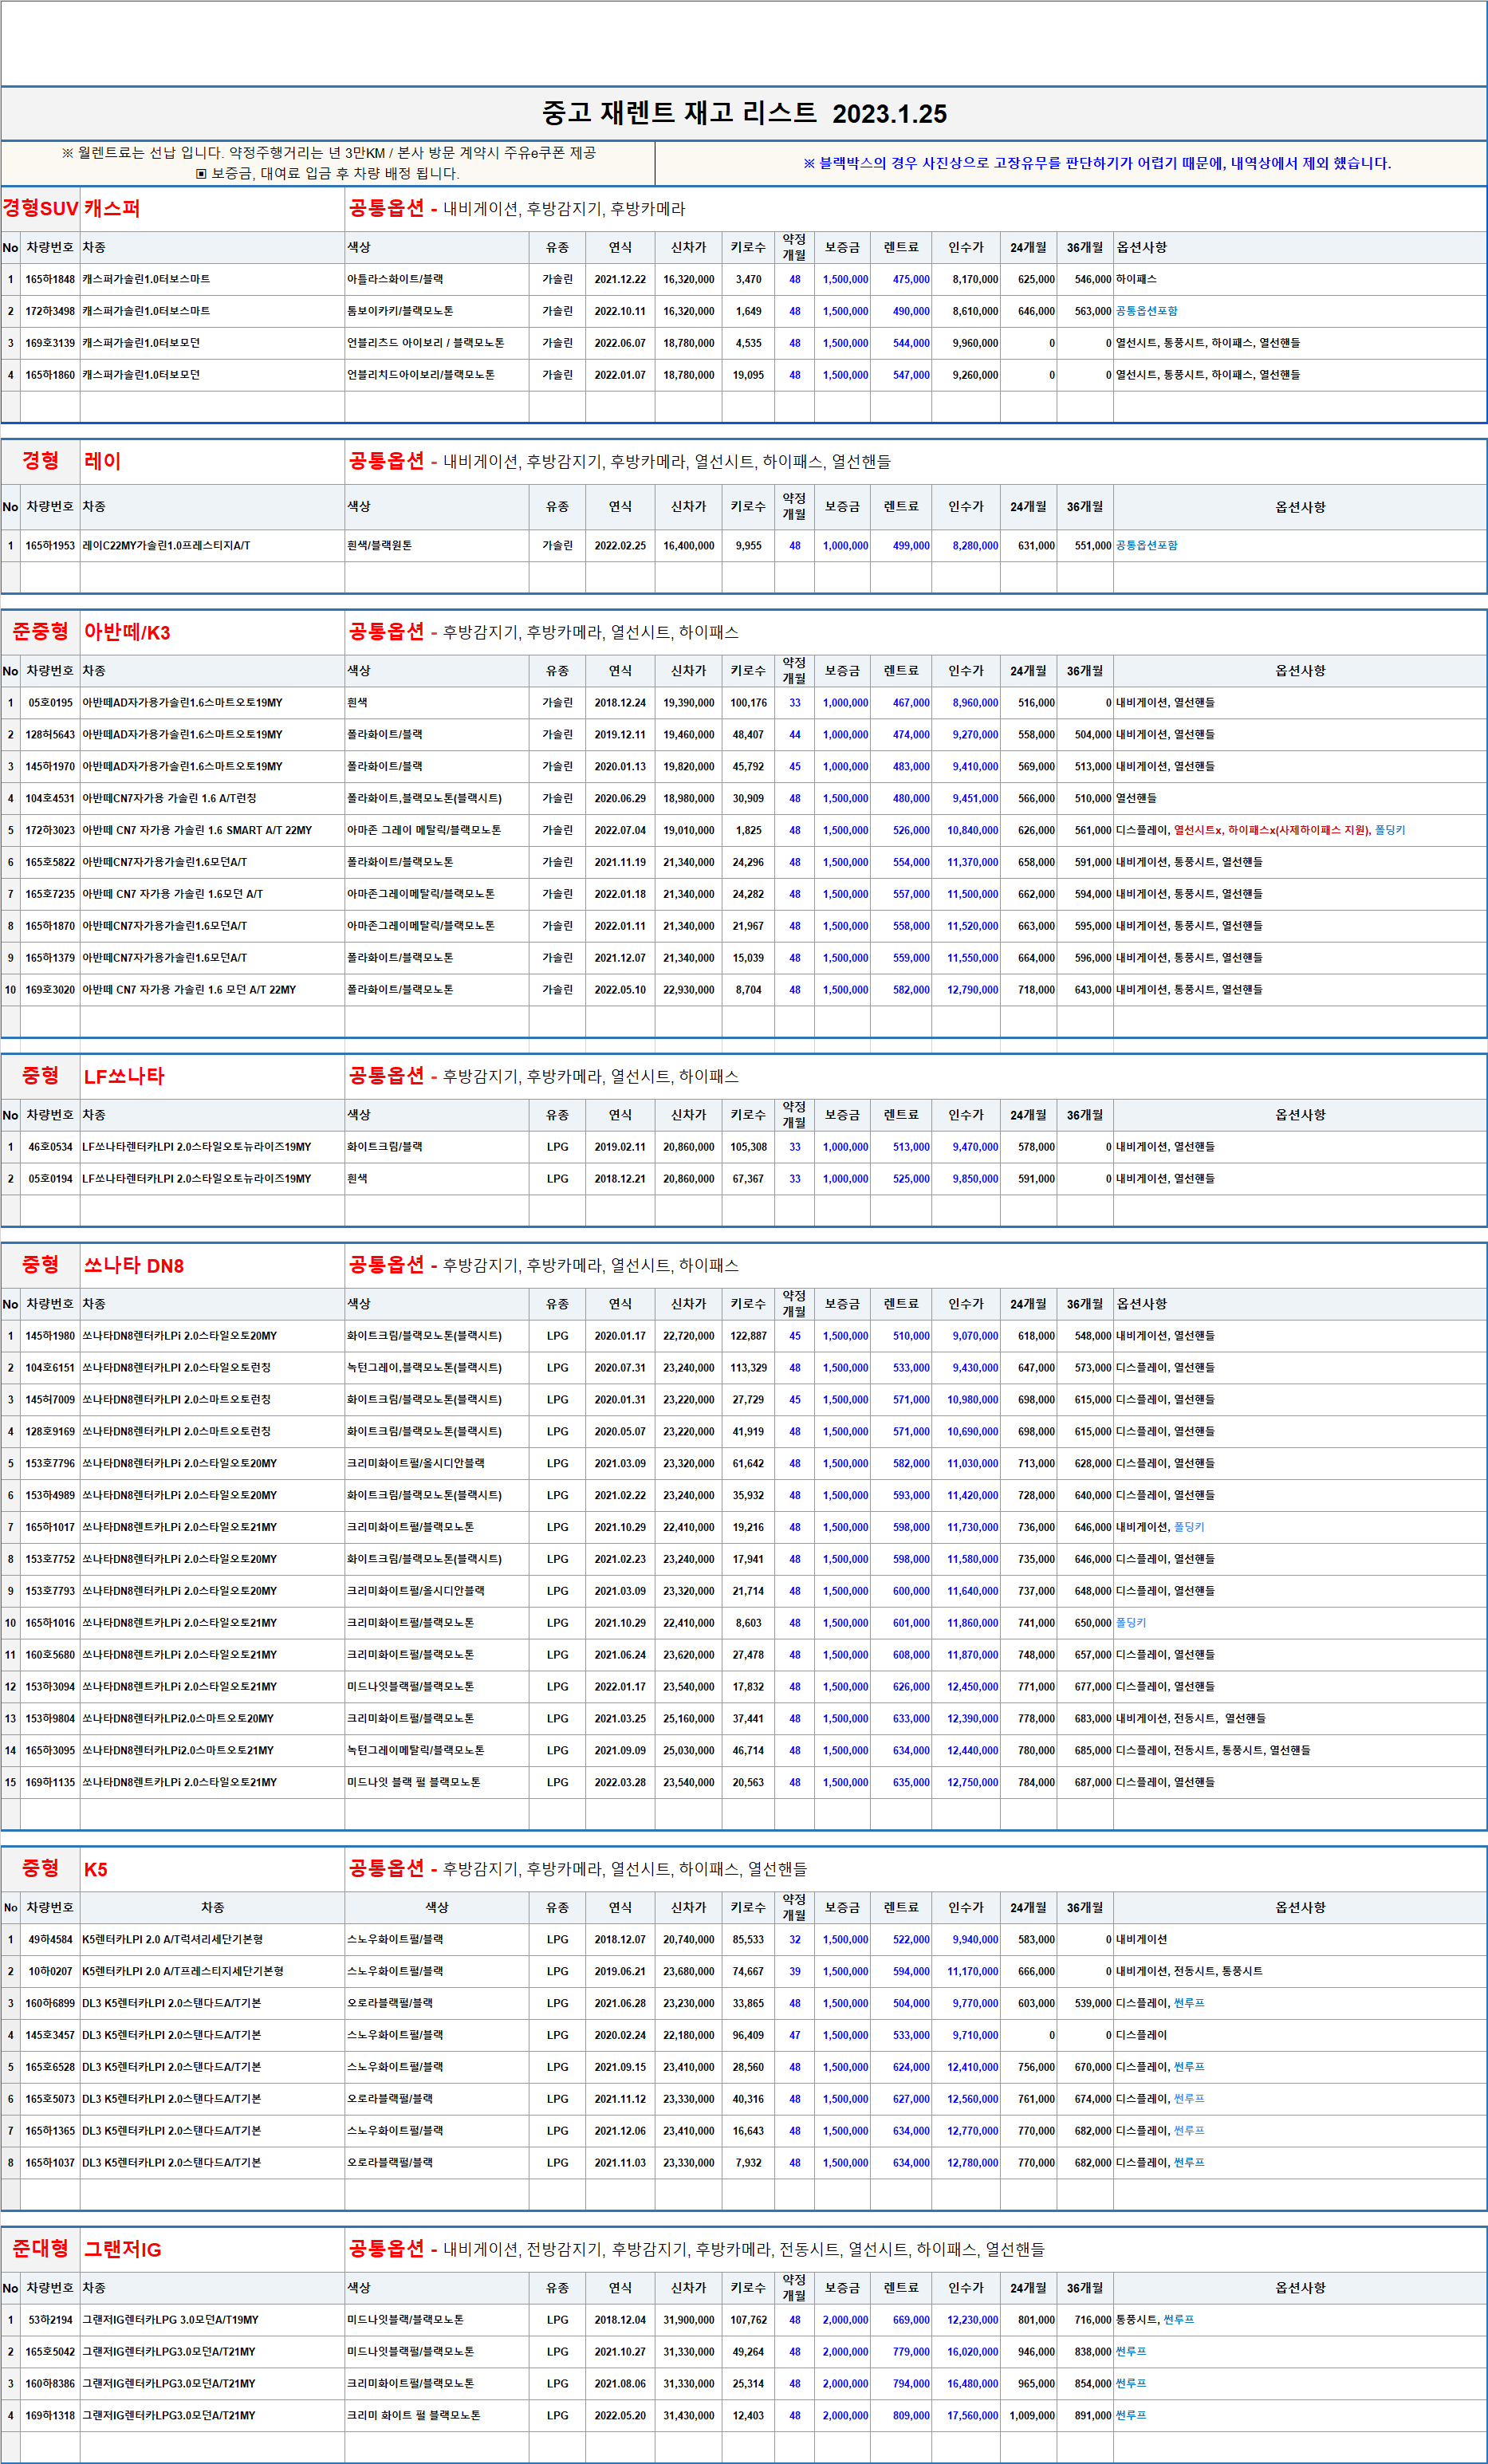Image resolution: width=1488 pixels, height=2464 pixels.
Task: Select plate number 46호0534
Action: pyautogui.click(x=50, y=1147)
